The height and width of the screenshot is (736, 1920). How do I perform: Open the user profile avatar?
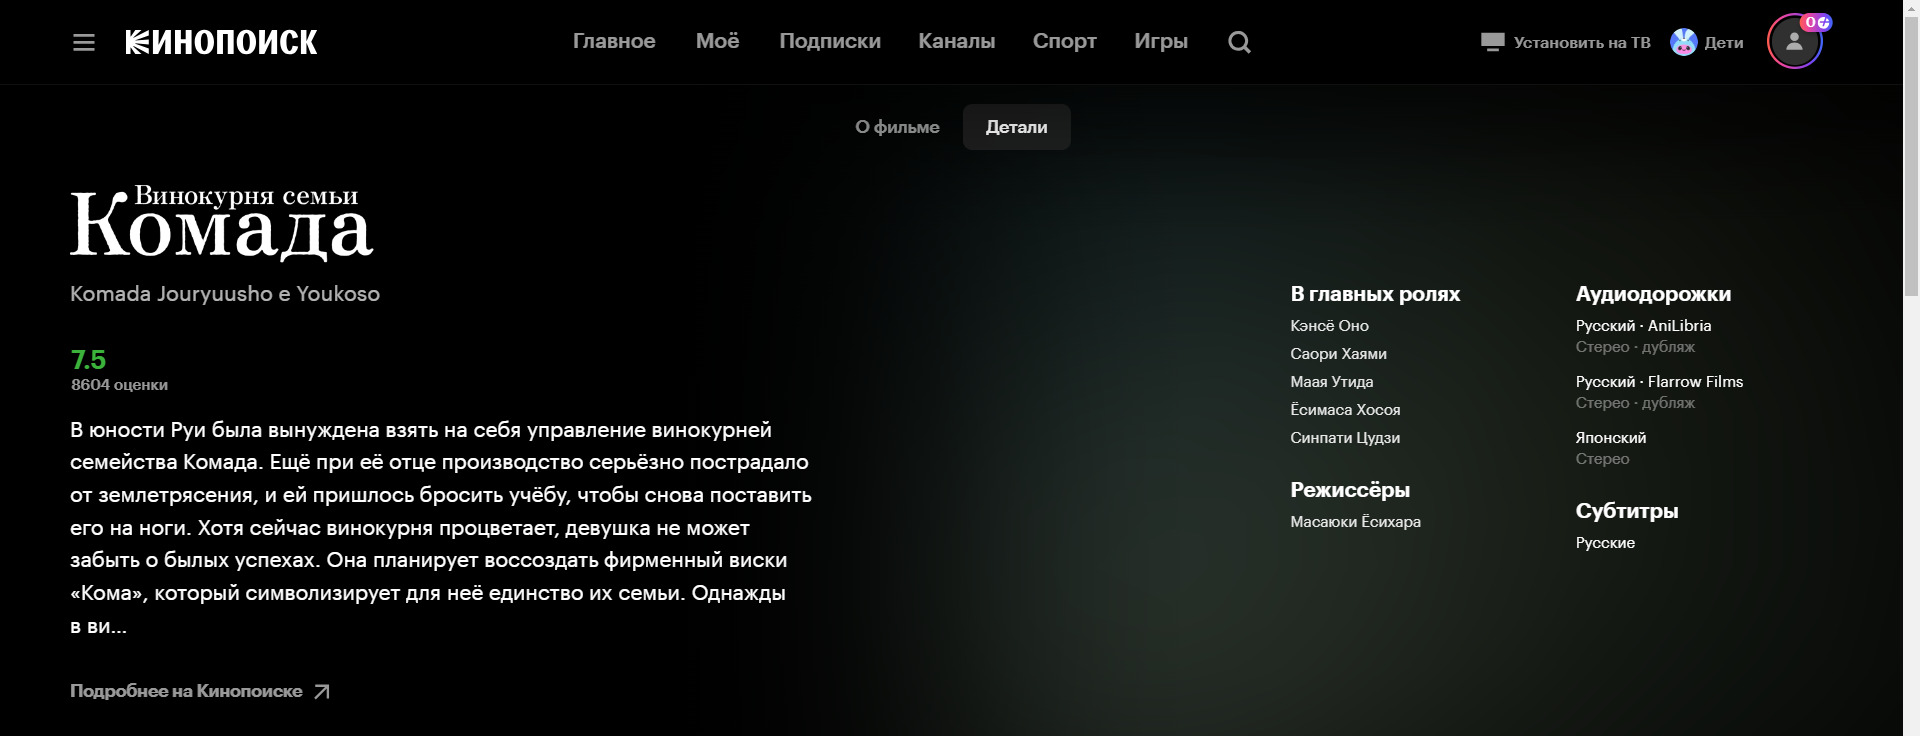point(1794,42)
